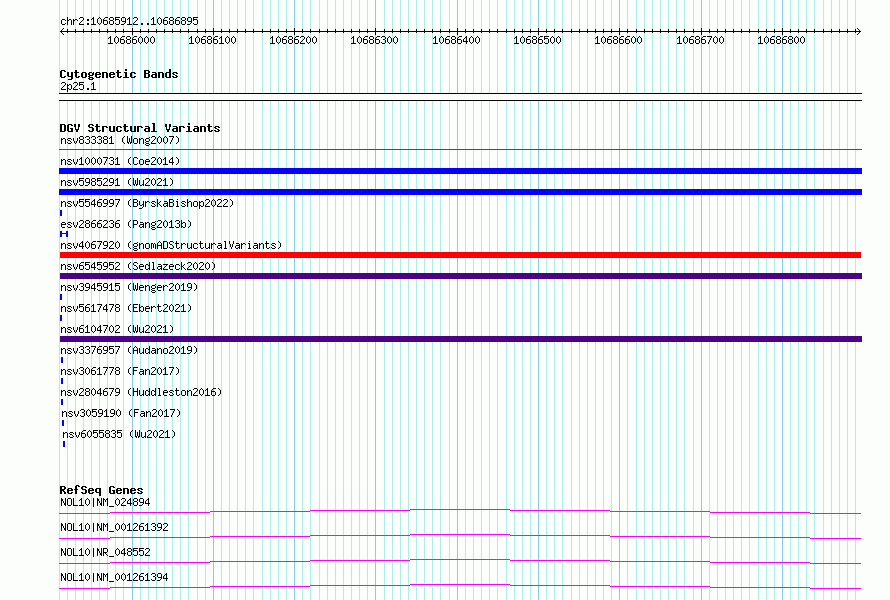Viewport: 890px width, 600px height.
Task: Open nsv6545952 (Sedlazeck2020) label
Action: click(x=138, y=266)
